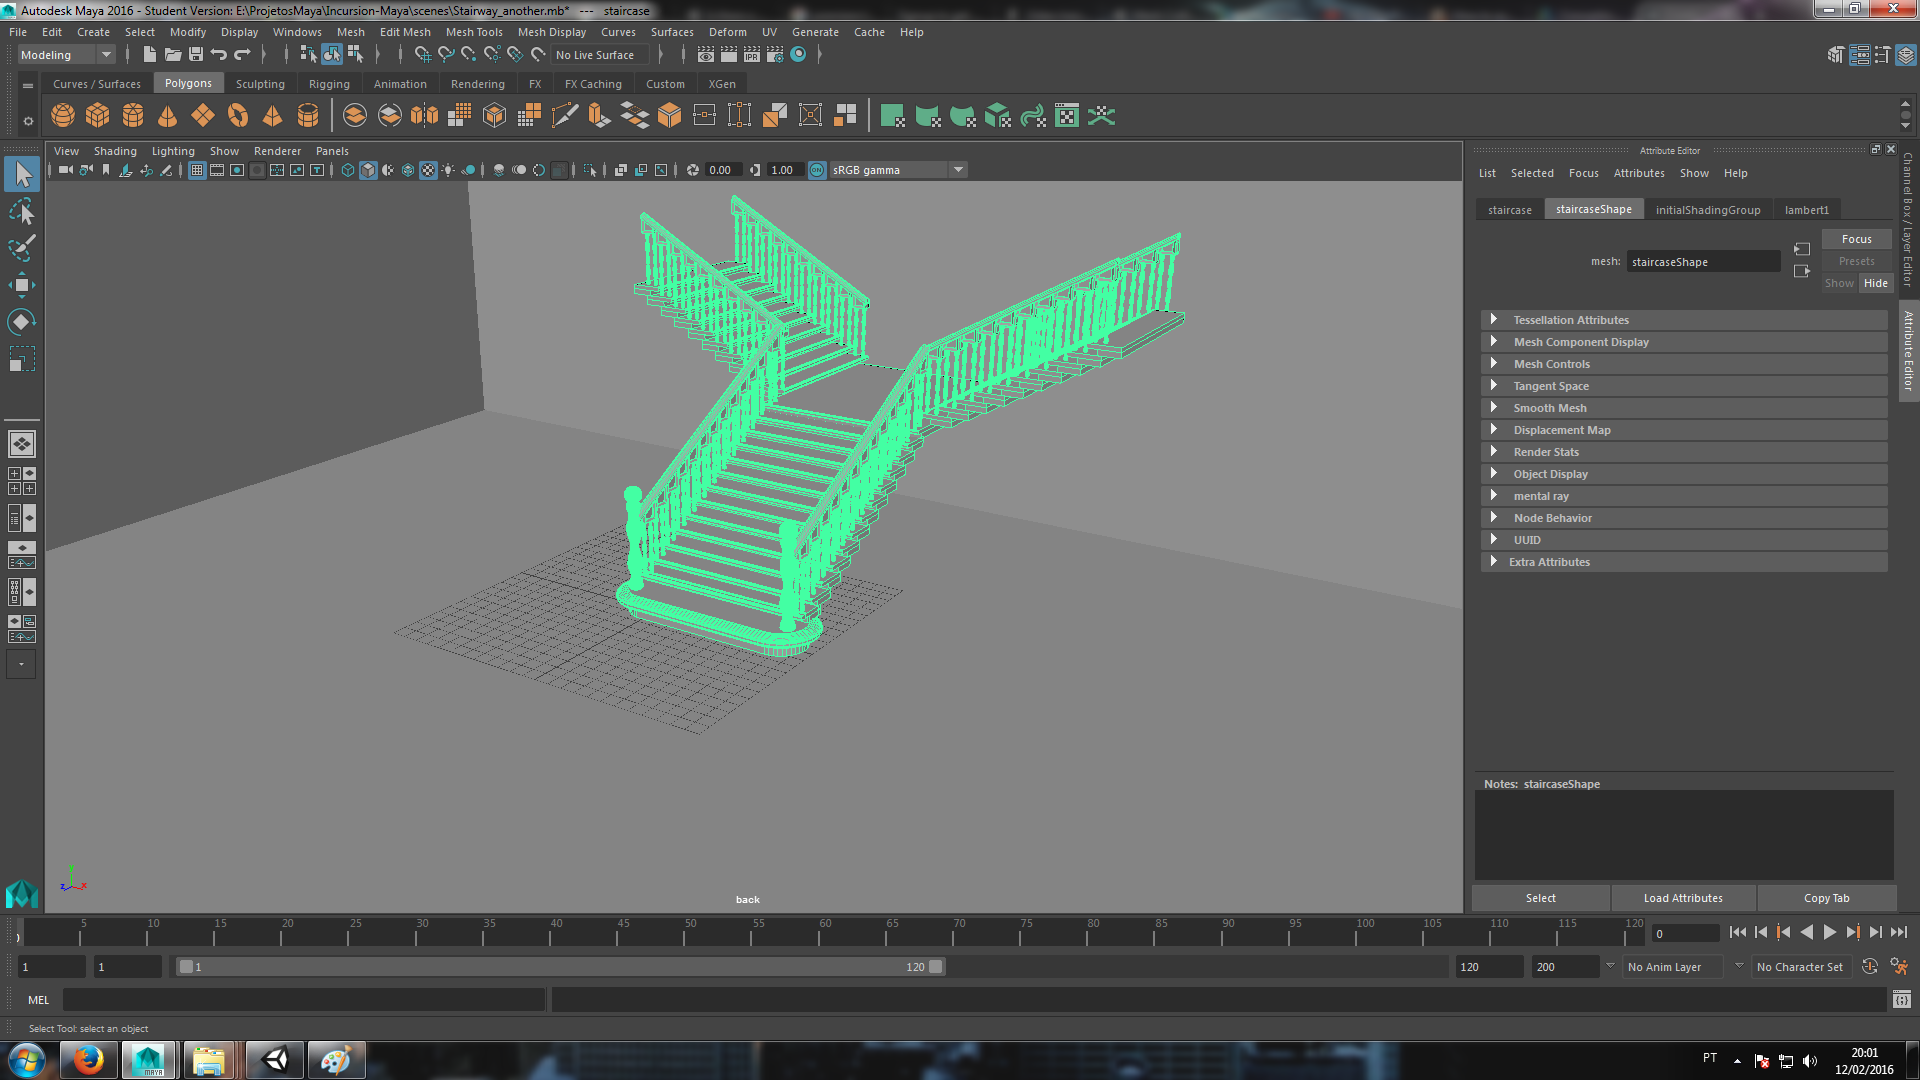
Task: Select the Move tool in toolbox
Action: tap(21, 285)
